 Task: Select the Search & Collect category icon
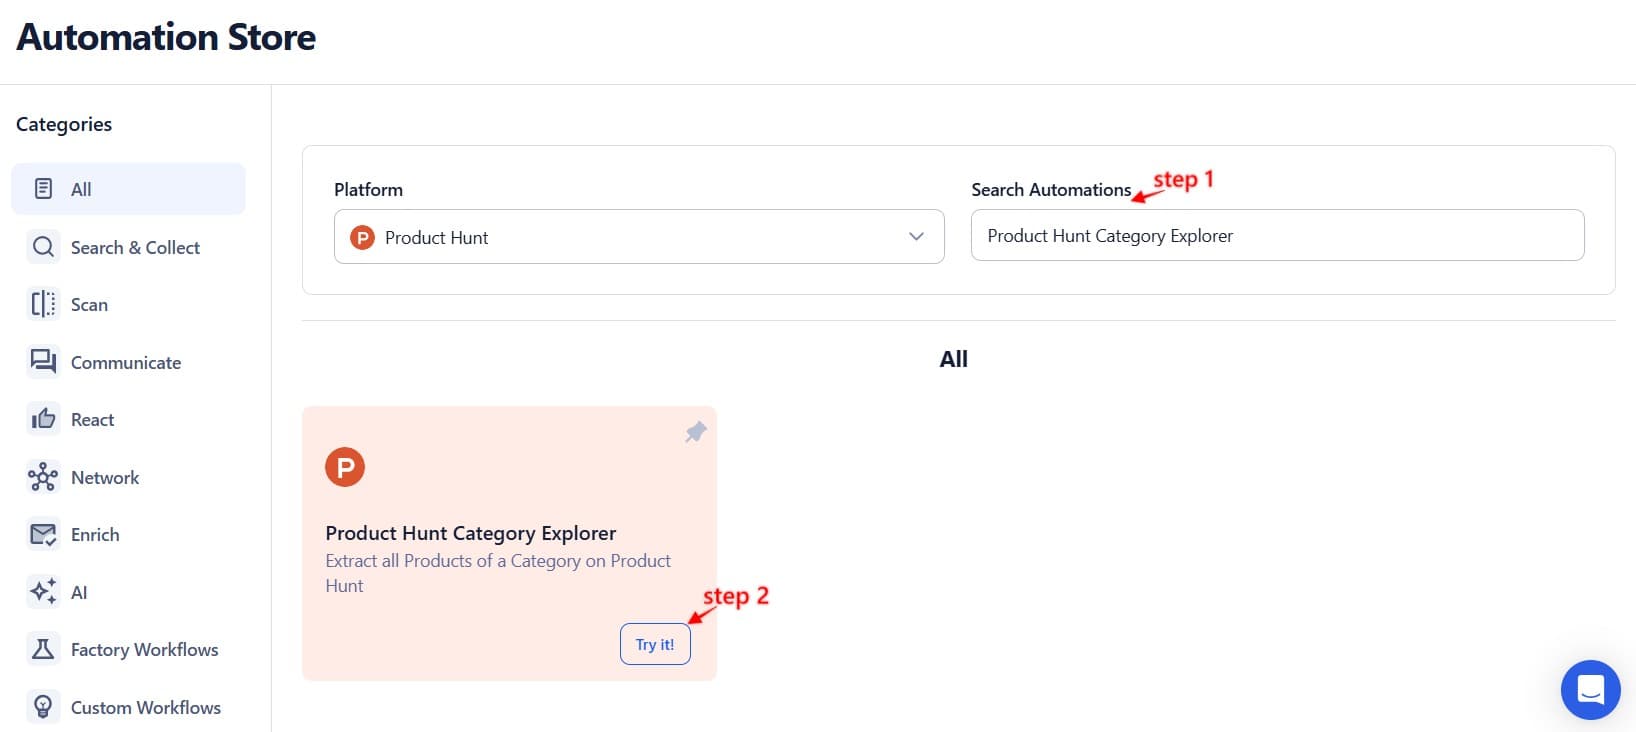(x=43, y=247)
